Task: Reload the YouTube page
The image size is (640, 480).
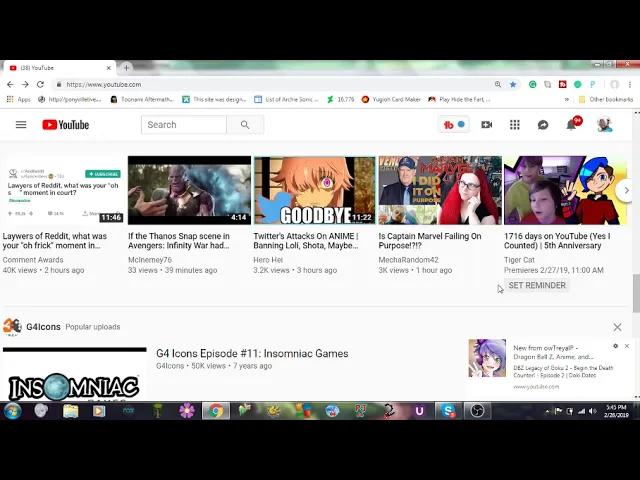Action: click(x=40, y=84)
